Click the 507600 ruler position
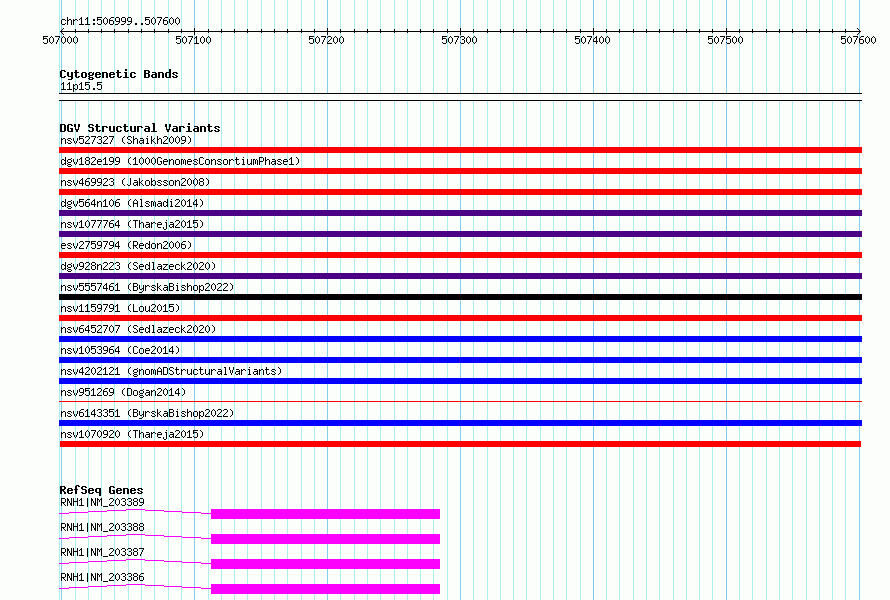890x600 pixels. tap(858, 40)
